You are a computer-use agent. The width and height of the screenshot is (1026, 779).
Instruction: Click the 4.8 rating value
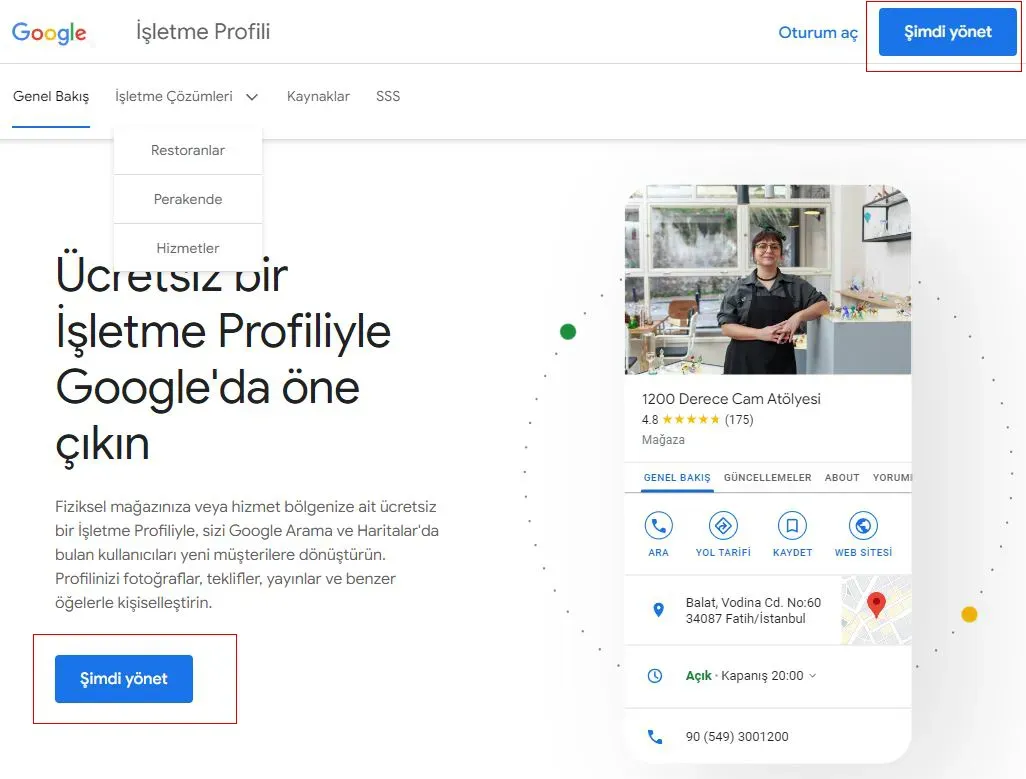(x=650, y=419)
